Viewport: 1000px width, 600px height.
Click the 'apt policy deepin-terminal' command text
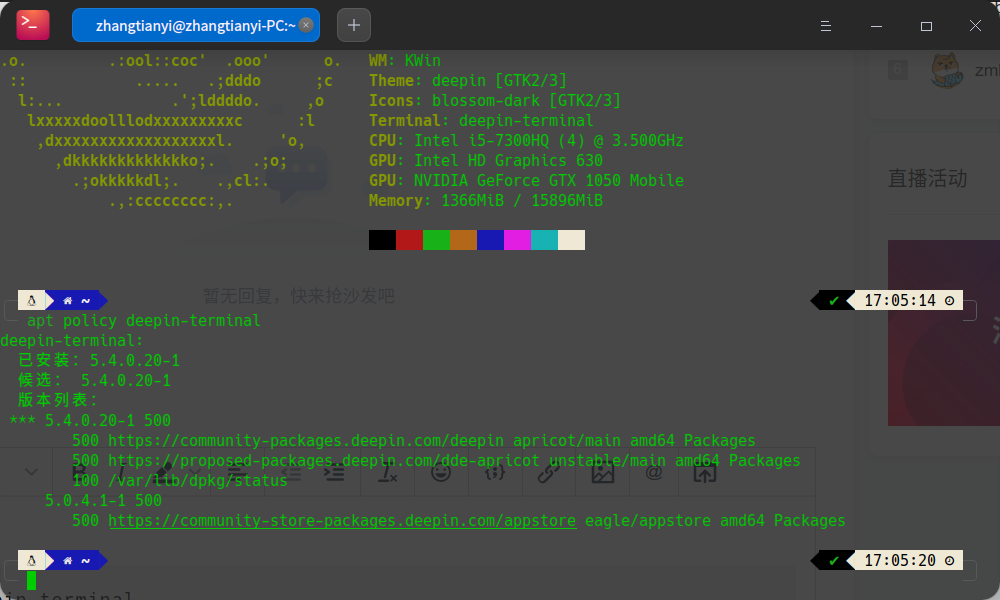point(143,320)
